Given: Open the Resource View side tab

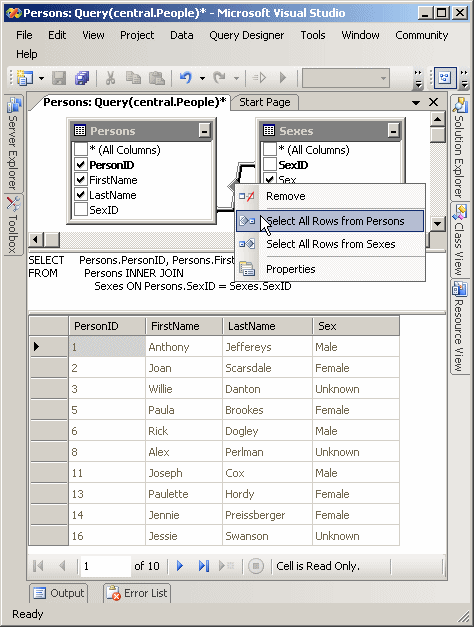Looking at the screenshot, I should pos(459,326).
